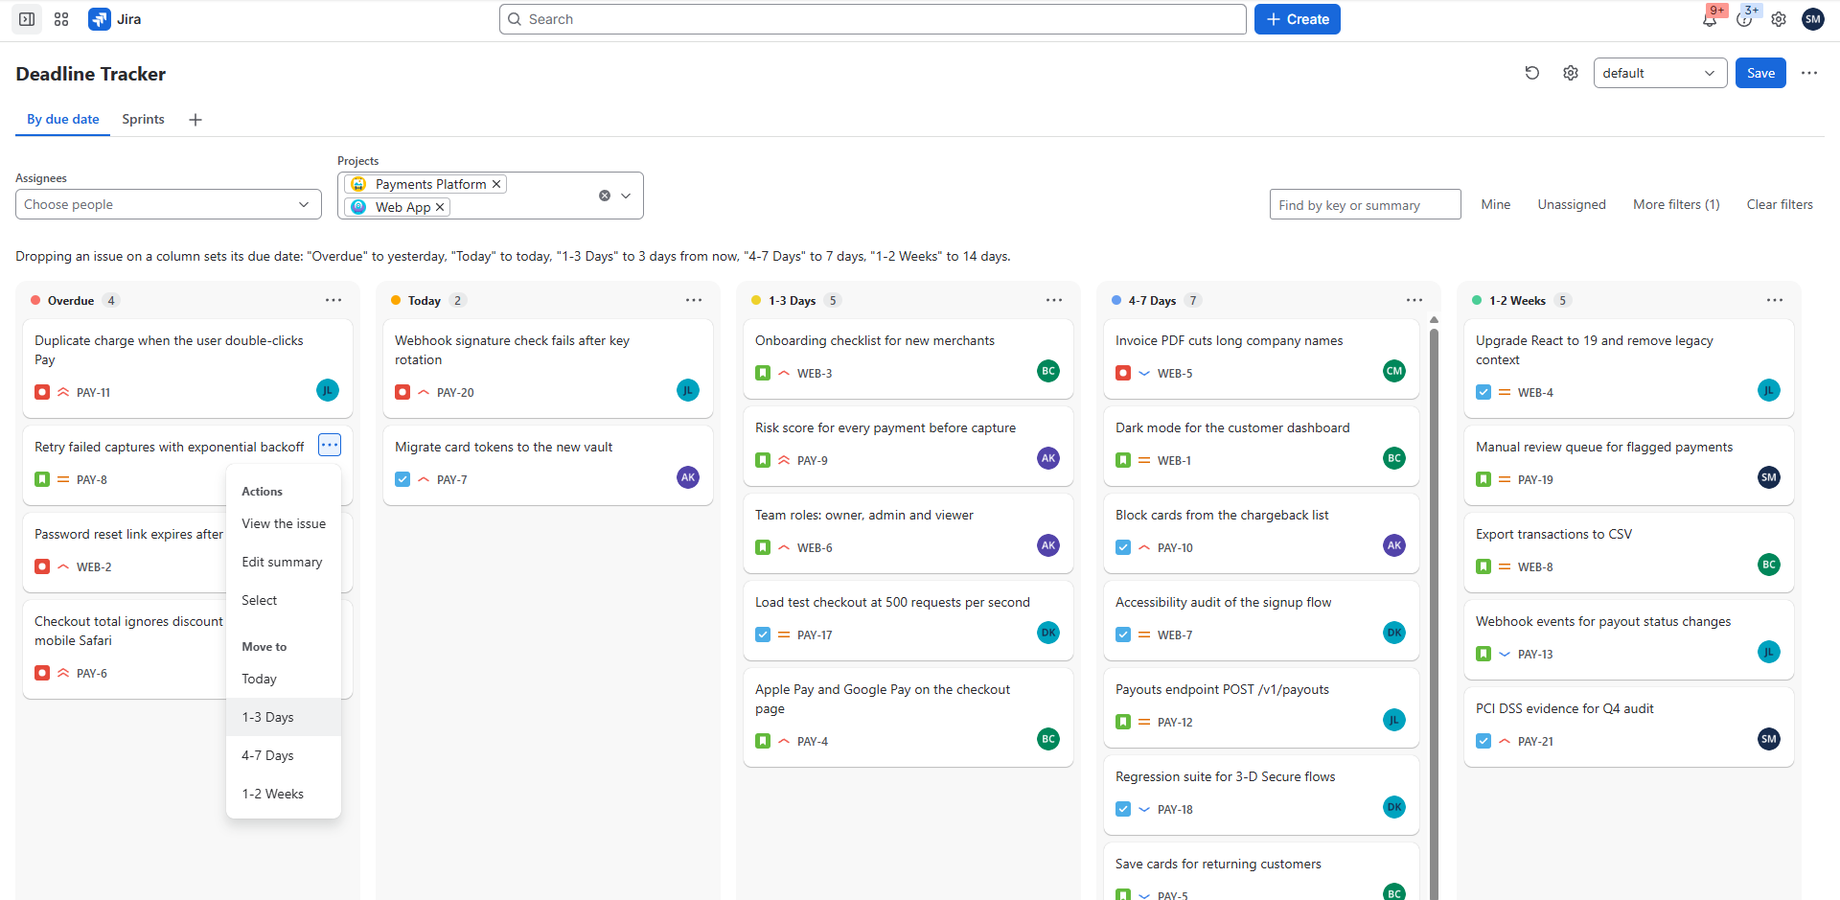The image size is (1840, 900).
Task: Click the Jira logo
Action: click(115, 19)
